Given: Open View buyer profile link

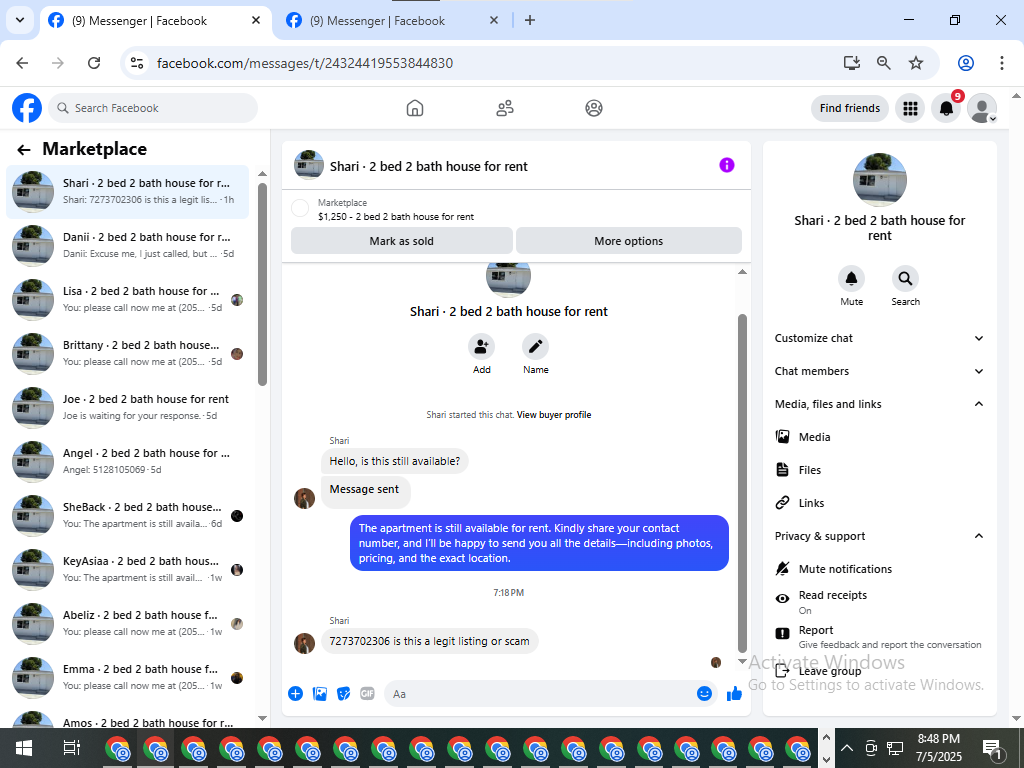Looking at the screenshot, I should click(554, 415).
